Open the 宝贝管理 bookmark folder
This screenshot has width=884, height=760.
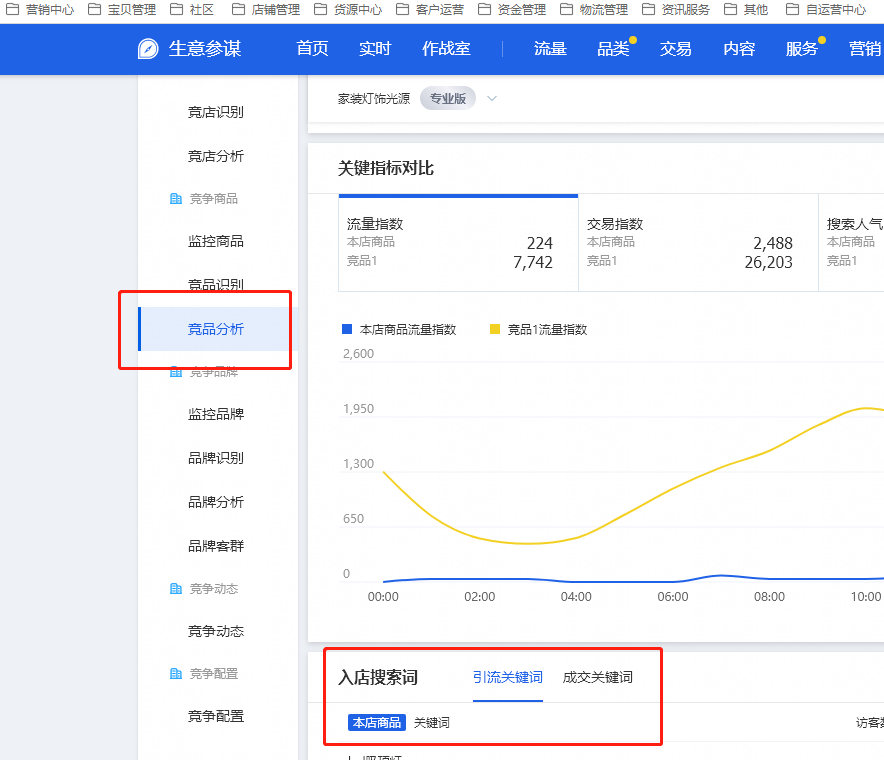click(x=120, y=10)
